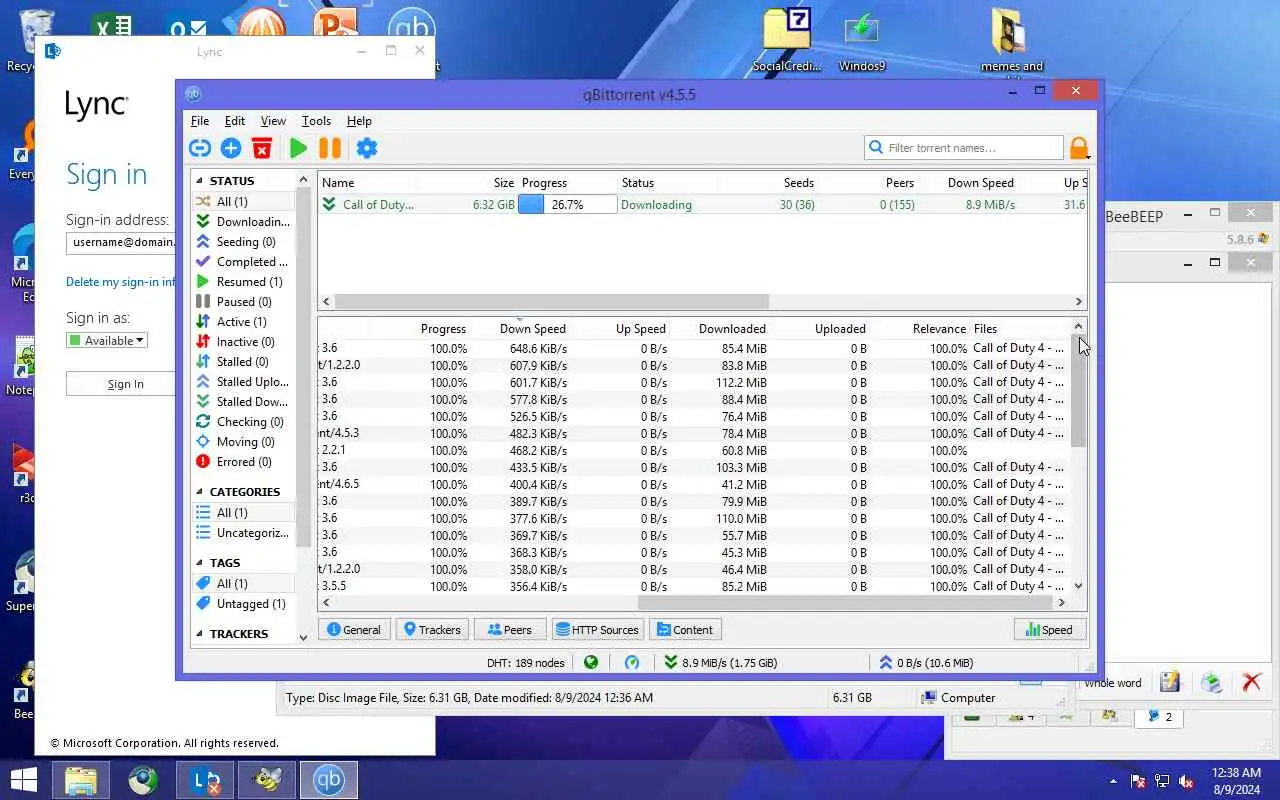Click green Resume play icon
The image size is (1280, 800).
(298, 148)
